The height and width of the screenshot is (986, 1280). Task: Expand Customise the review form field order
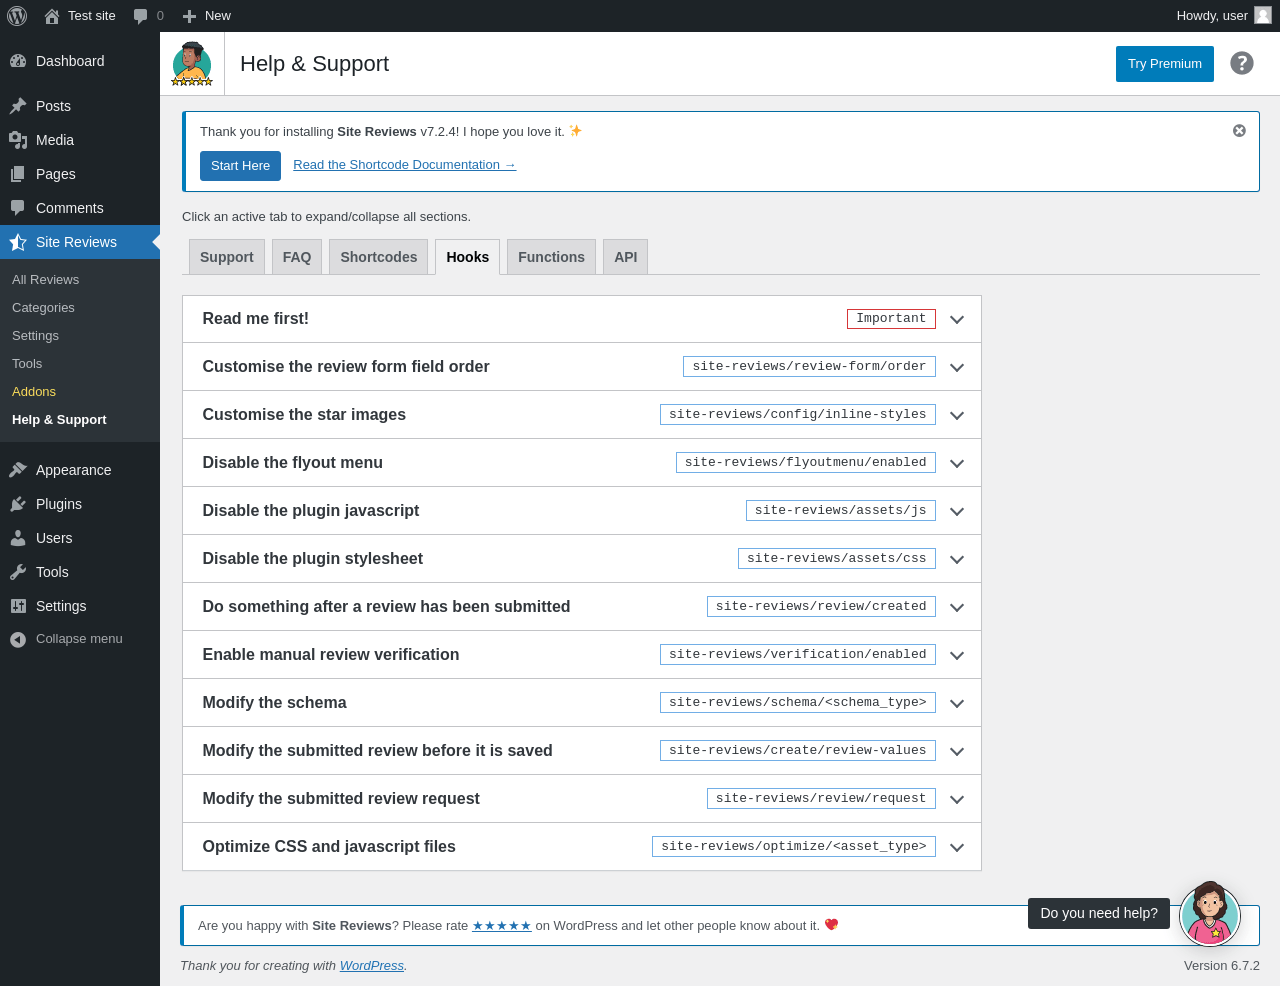(582, 367)
